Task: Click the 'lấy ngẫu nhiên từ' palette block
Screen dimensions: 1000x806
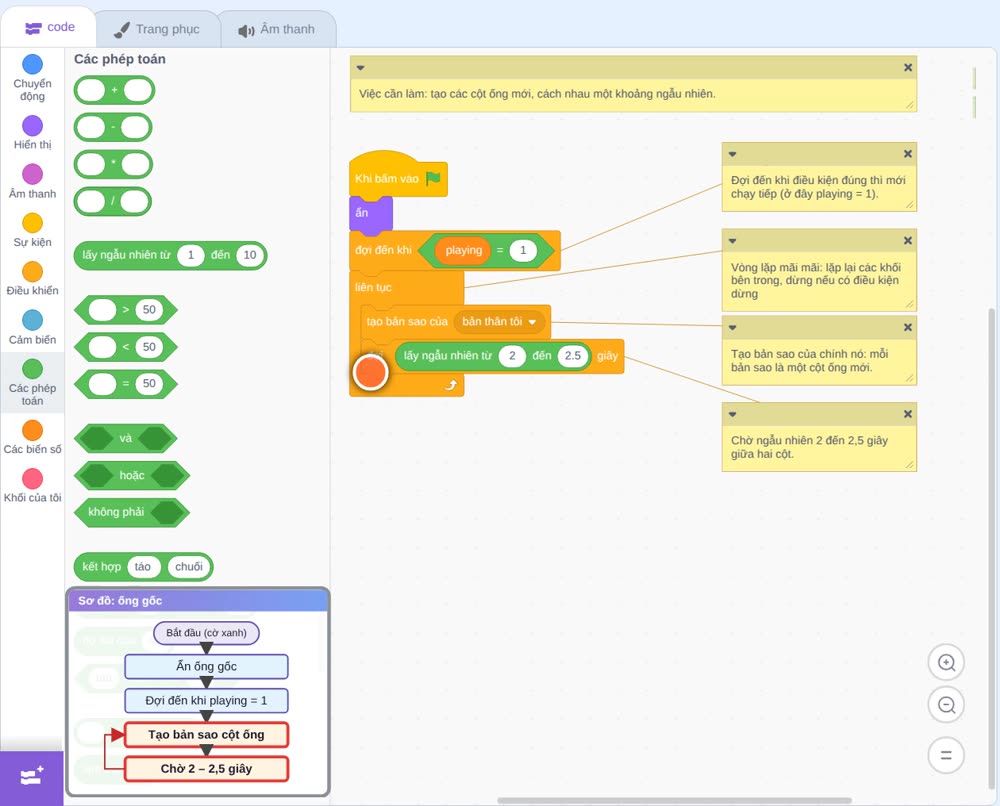Action: click(x=126, y=255)
